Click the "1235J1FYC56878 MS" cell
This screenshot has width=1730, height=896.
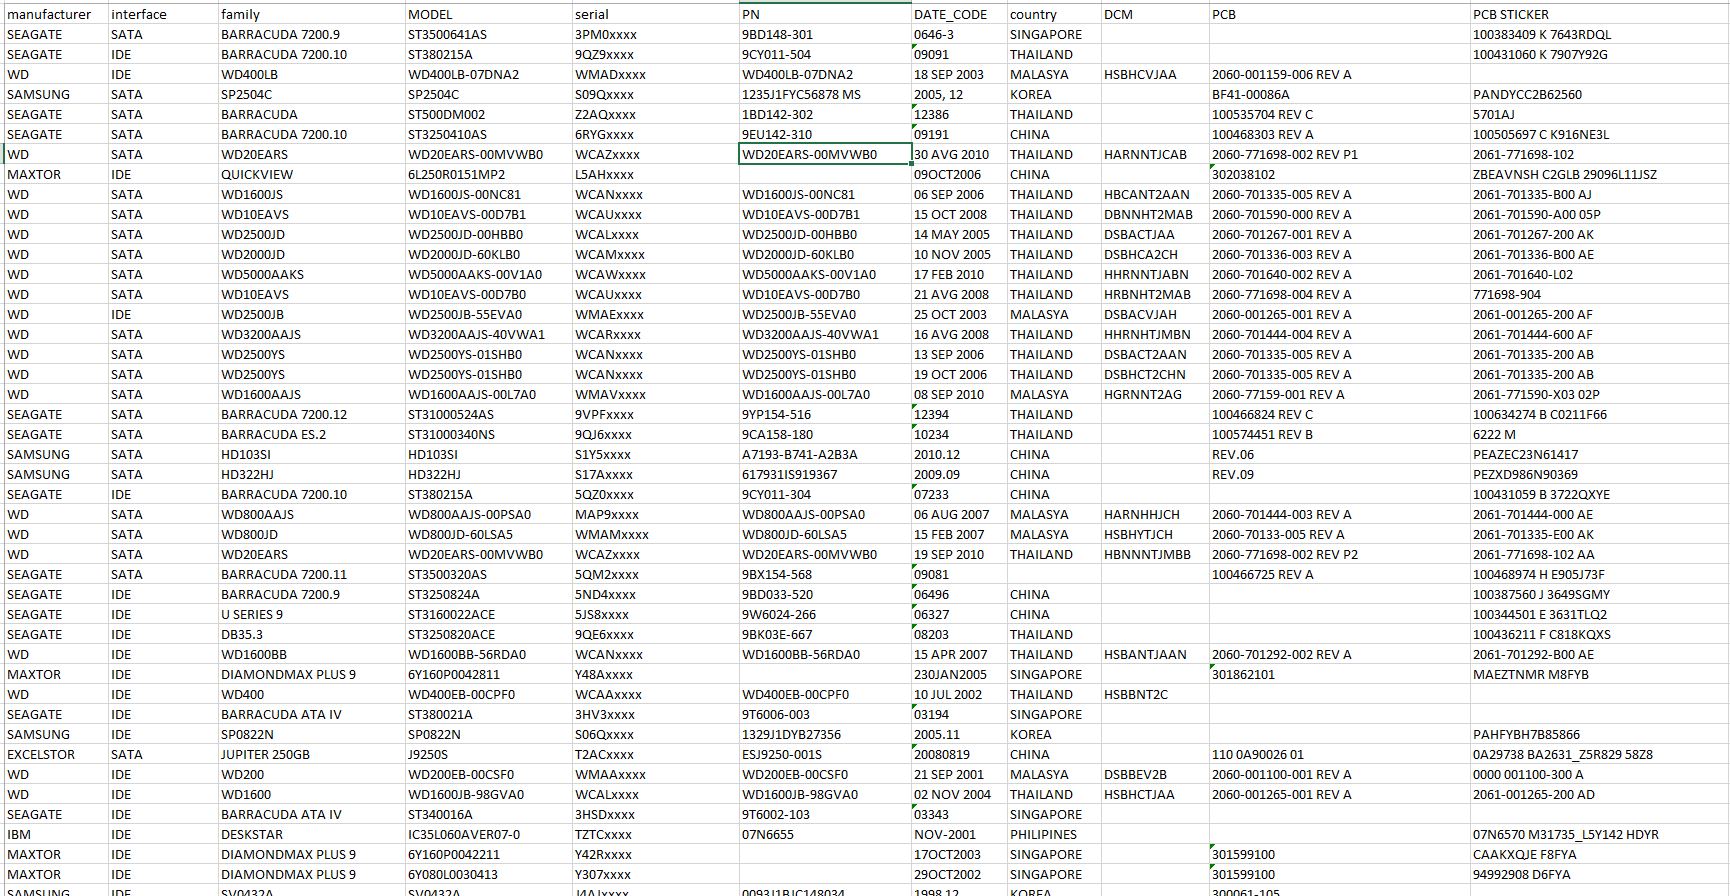click(x=825, y=94)
